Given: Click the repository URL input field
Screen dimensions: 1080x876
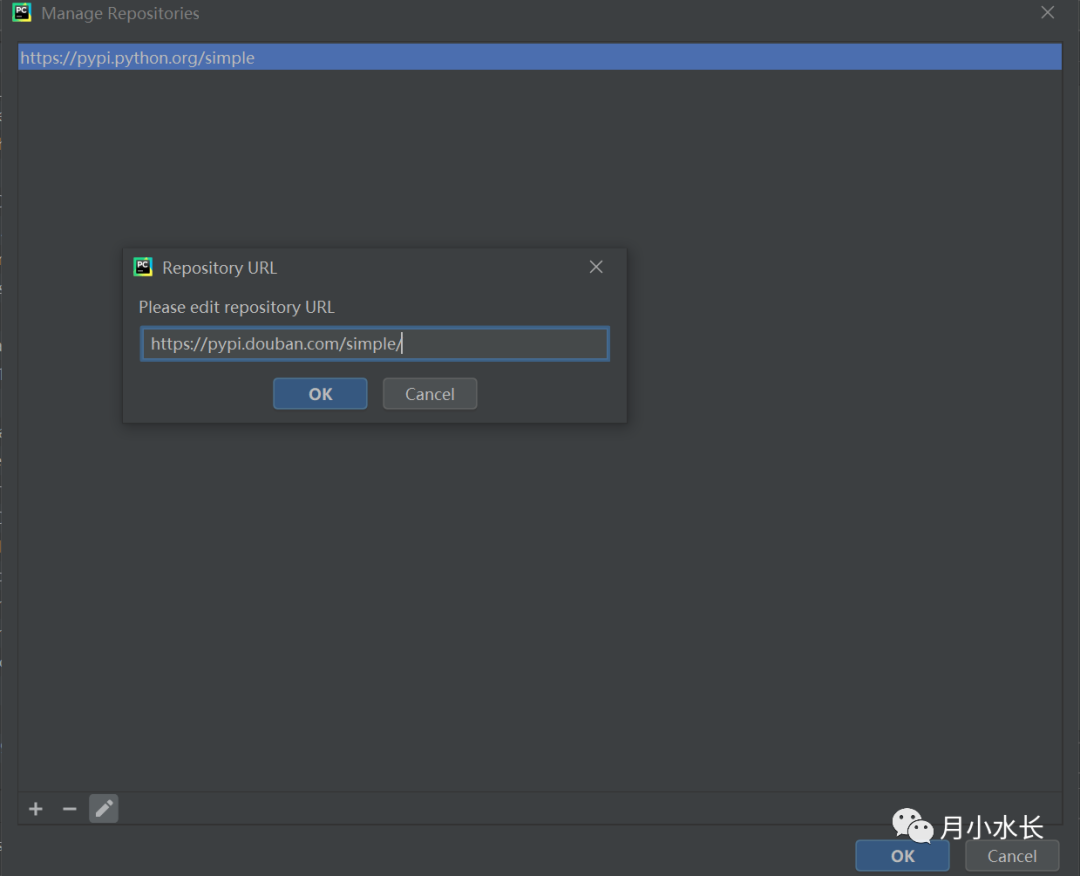Looking at the screenshot, I should tap(375, 344).
